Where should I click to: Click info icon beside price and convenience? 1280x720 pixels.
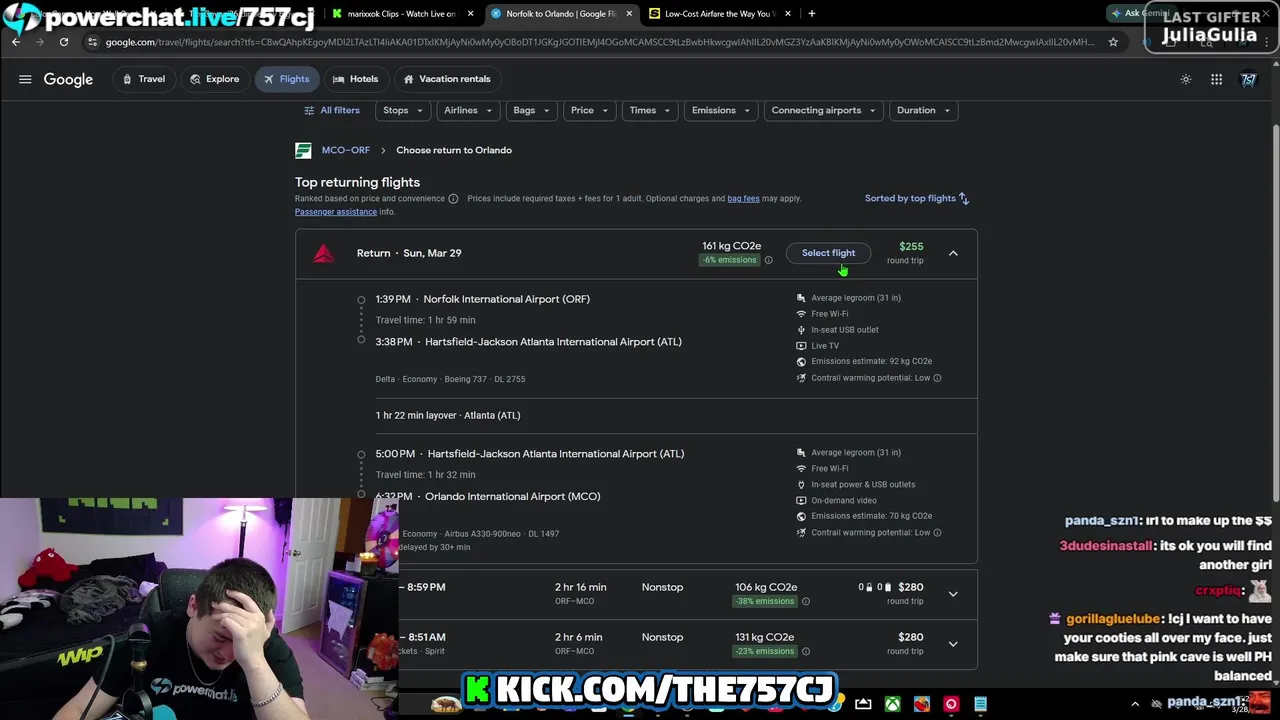[453, 198]
